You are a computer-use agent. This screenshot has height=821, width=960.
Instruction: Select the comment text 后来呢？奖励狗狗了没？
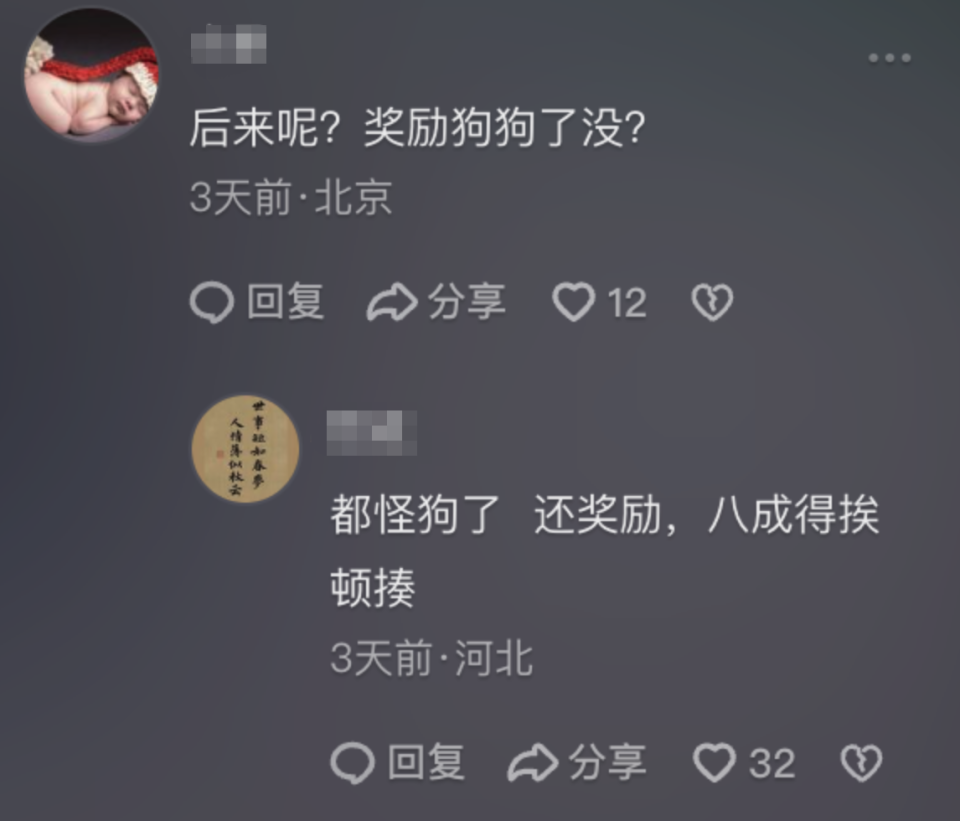click(x=418, y=128)
